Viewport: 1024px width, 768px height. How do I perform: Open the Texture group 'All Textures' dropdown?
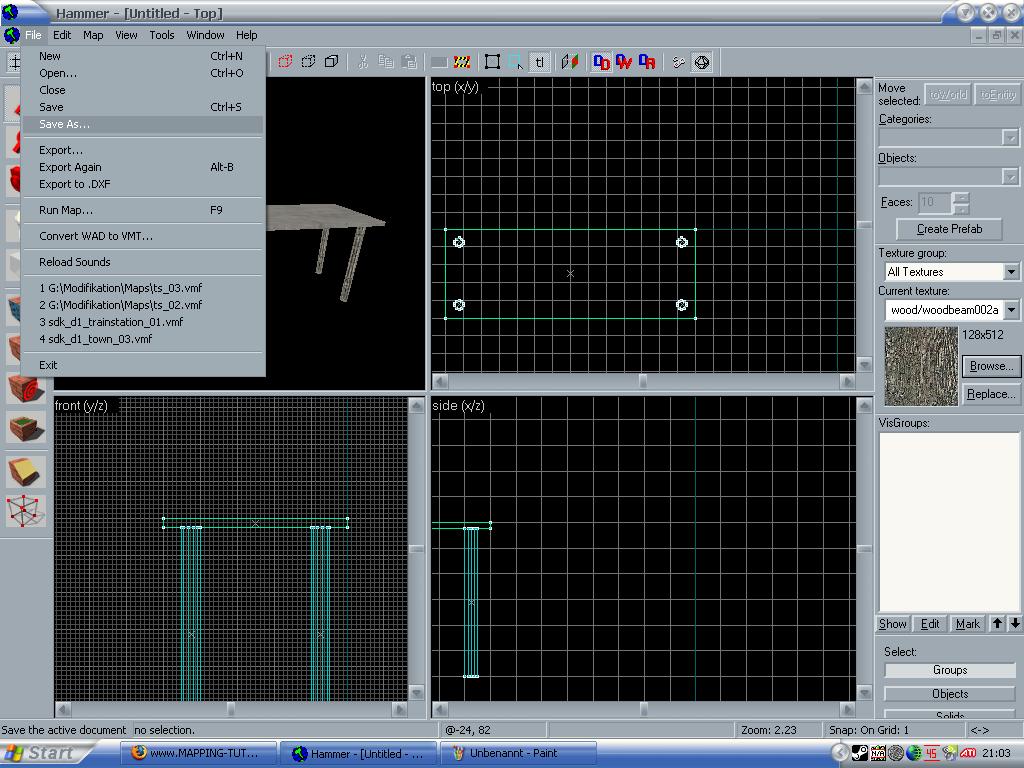tap(1011, 272)
